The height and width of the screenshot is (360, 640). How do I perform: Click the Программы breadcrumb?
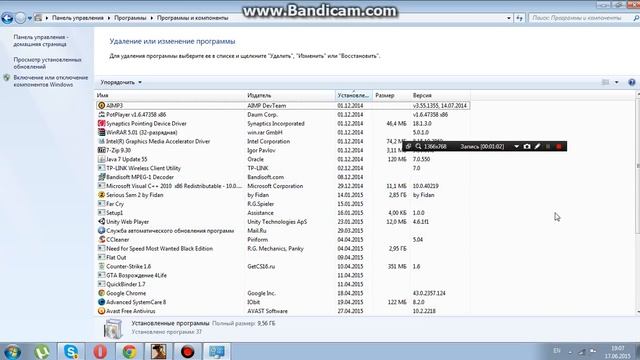click(130, 18)
